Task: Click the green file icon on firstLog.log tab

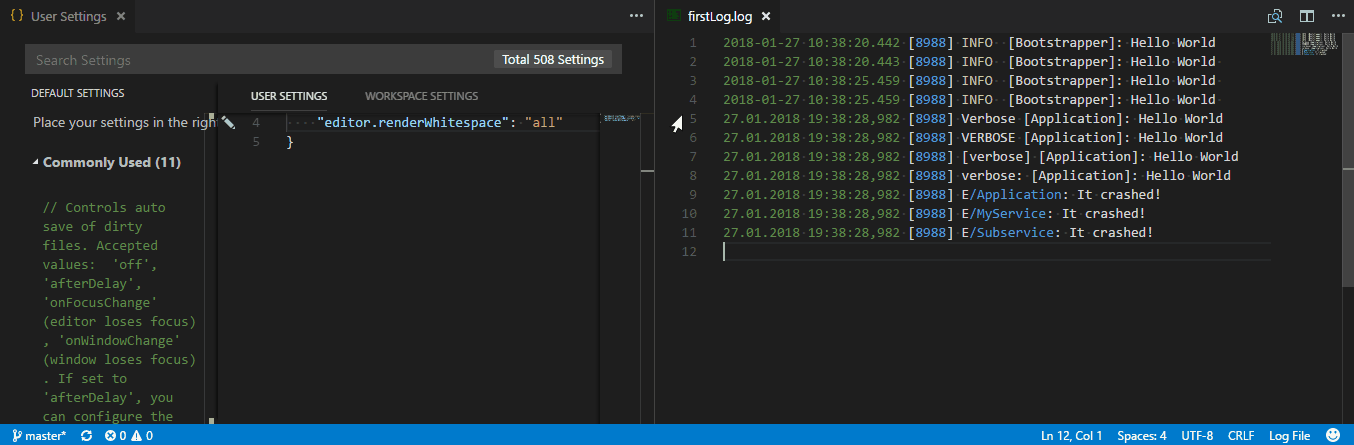Action: pyautogui.click(x=674, y=16)
